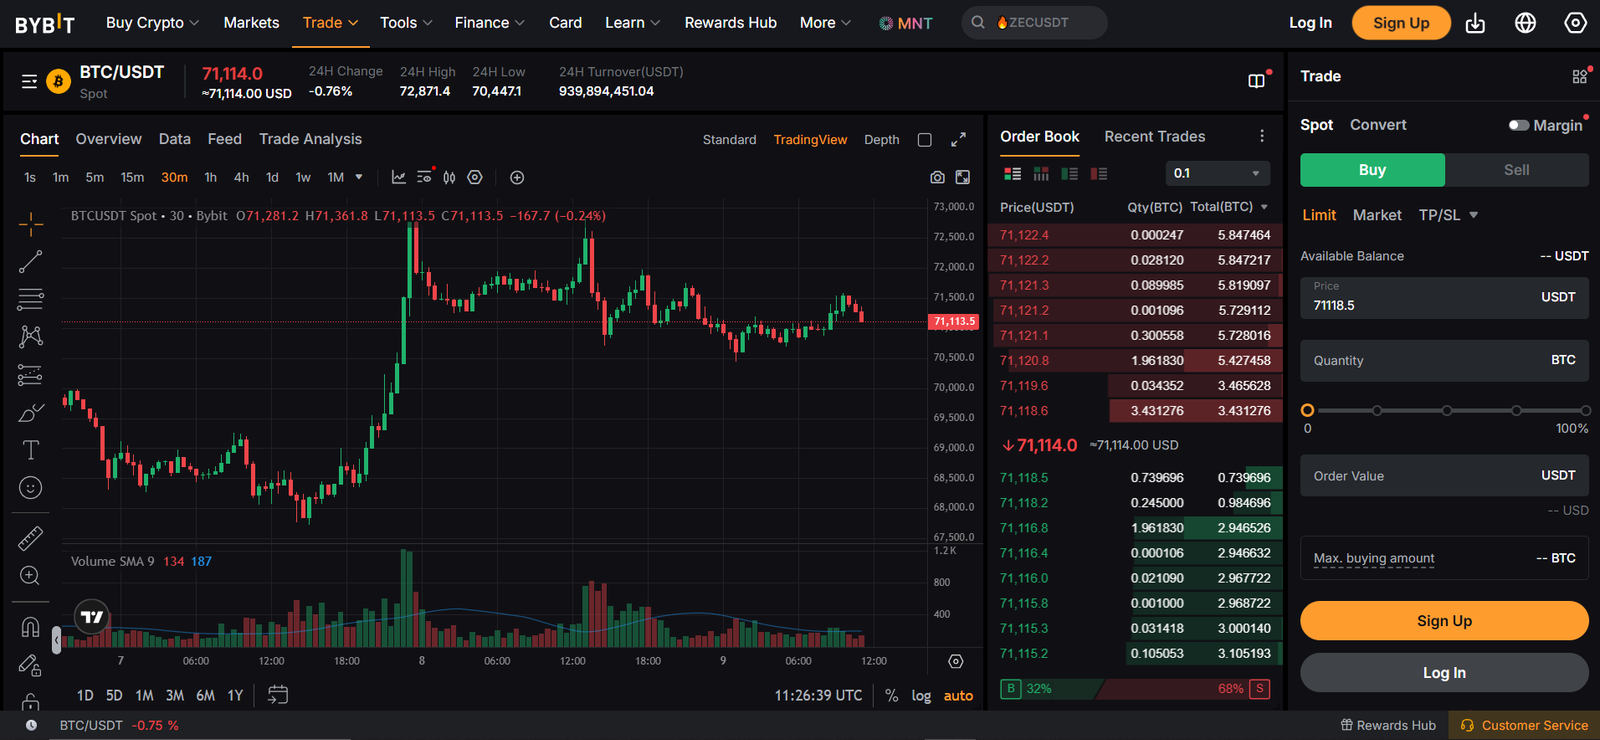Image resolution: width=1600 pixels, height=740 pixels.
Task: Open the Rewards Hub header link
Action: 730,22
